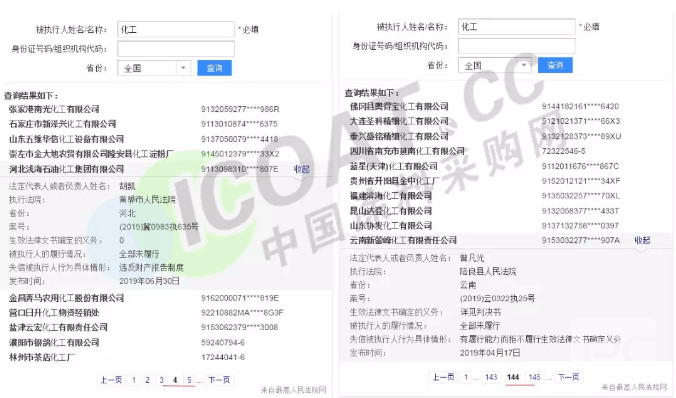Focus the left 身份证号码 input field
The height and width of the screenshot is (398, 676).
176,48
